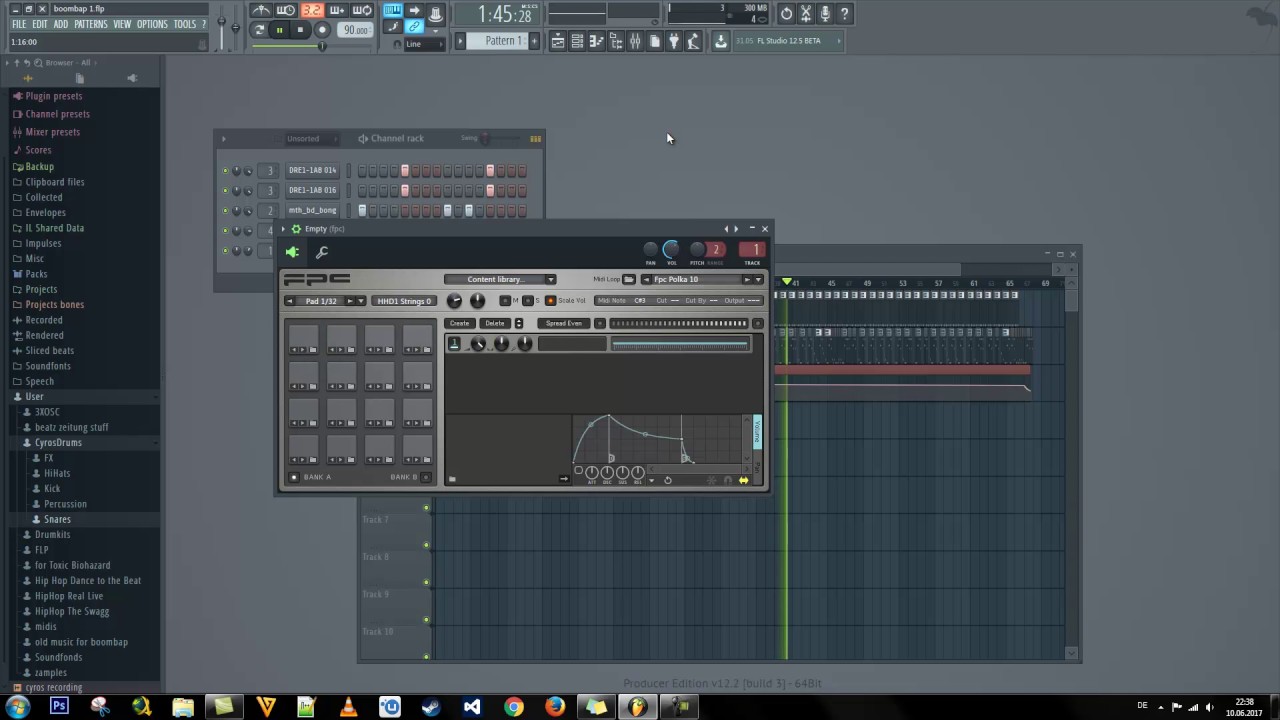Click the mth_bd_bong channel button
This screenshot has width=1280, height=720.
click(x=313, y=210)
